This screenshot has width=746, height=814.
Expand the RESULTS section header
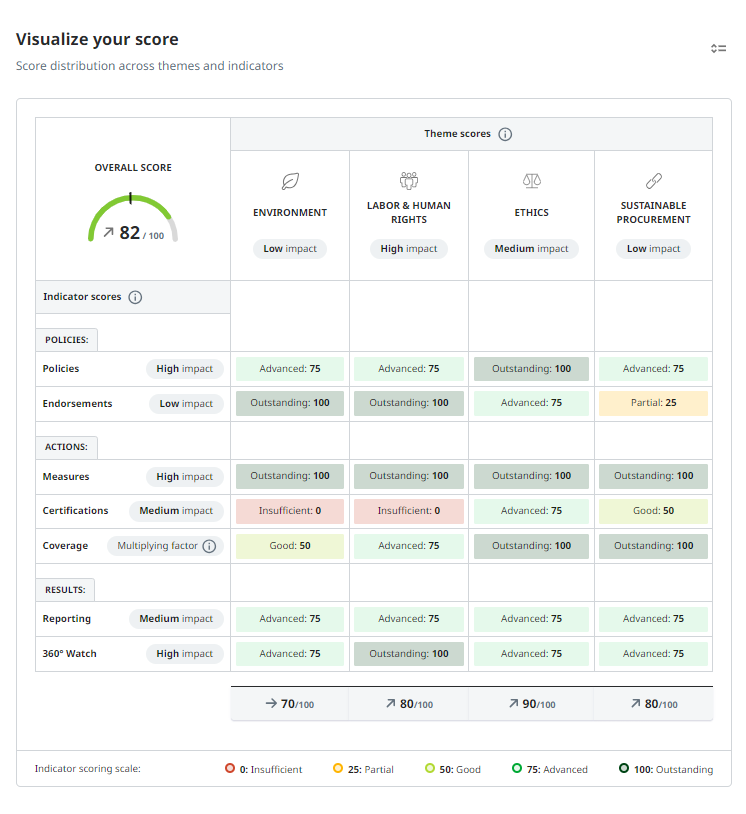click(65, 589)
